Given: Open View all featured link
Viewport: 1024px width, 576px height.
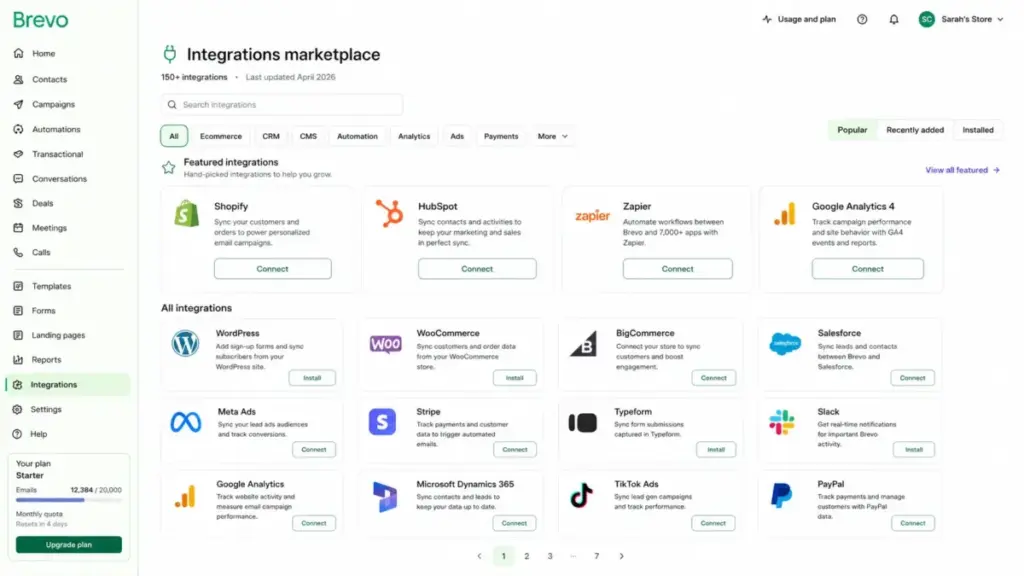Looking at the screenshot, I should click(x=962, y=170).
